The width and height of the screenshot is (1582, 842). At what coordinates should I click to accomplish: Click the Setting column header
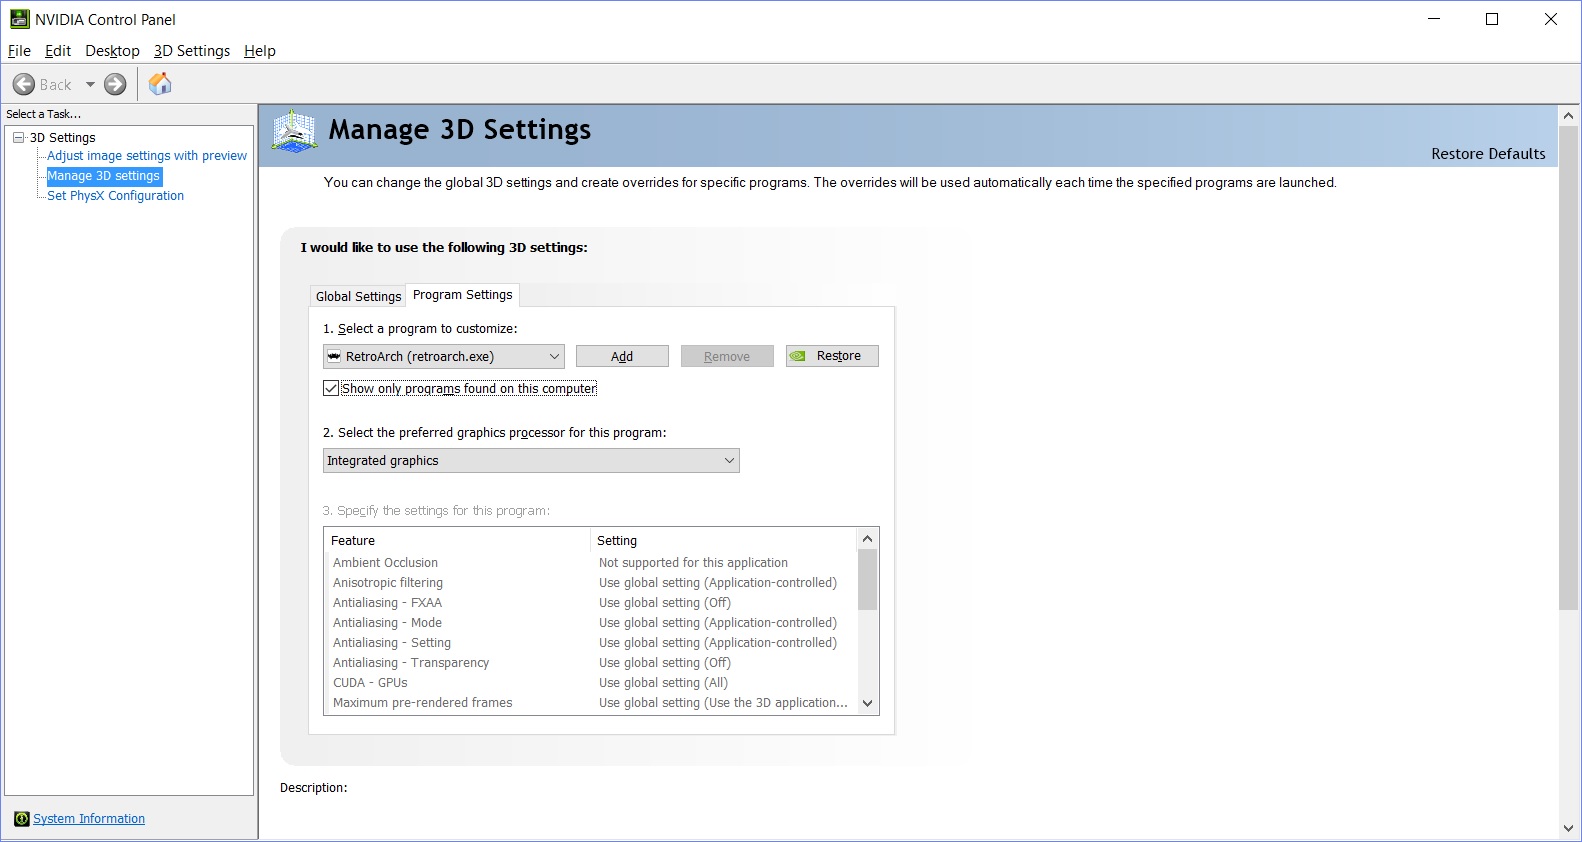point(724,541)
